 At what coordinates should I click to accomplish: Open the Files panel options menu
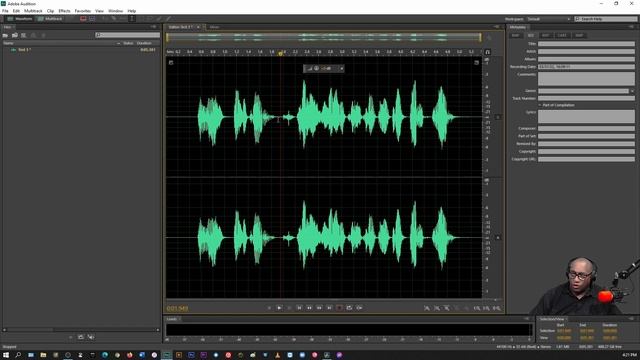pyautogui.click(x=153, y=27)
